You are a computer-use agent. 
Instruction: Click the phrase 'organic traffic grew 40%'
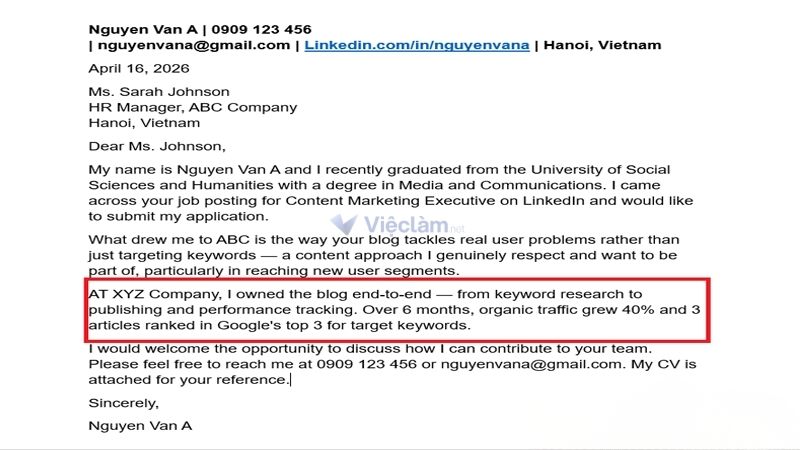567,310
